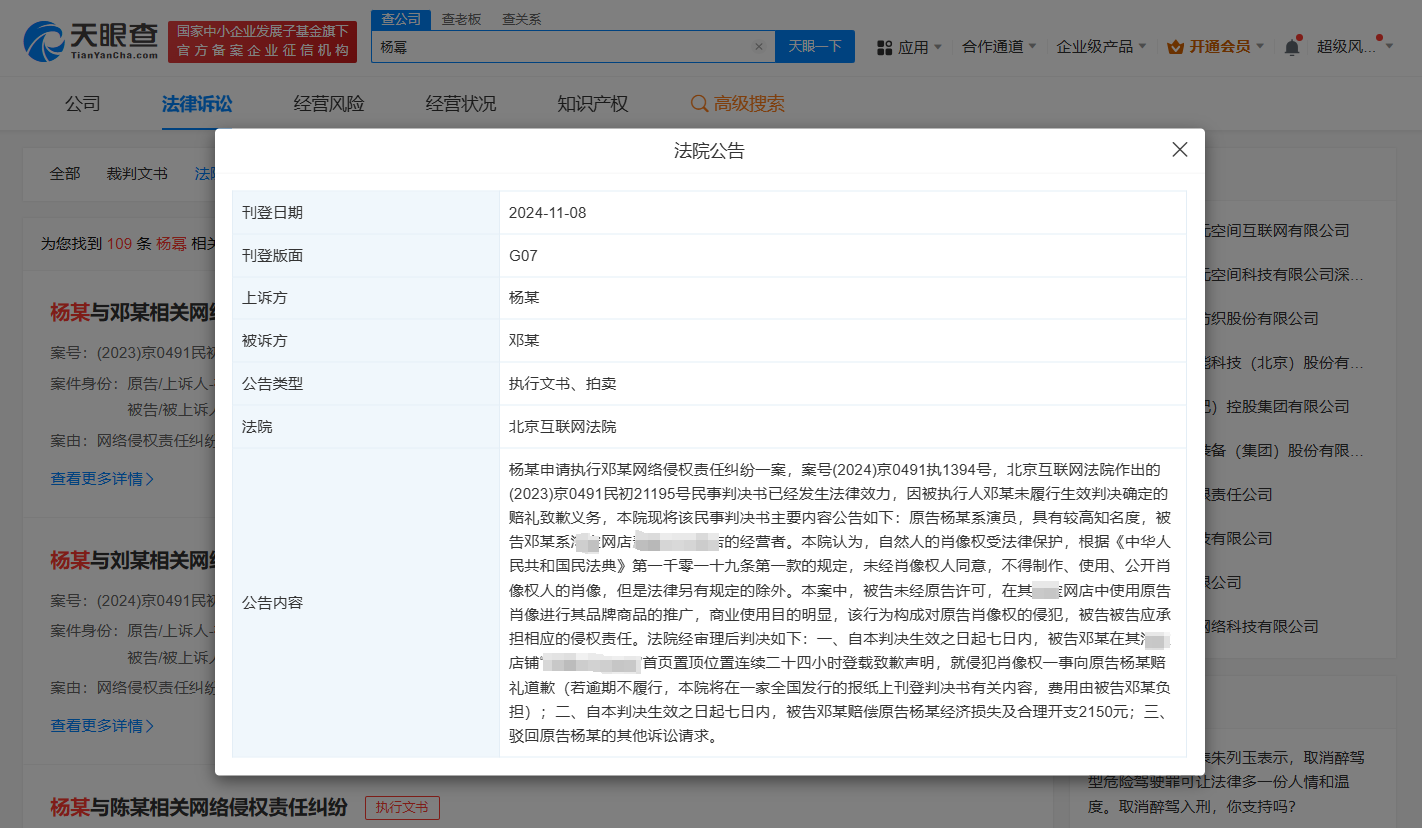The width and height of the screenshot is (1422, 828).
Task: Click the 开通会员 crown icon
Action: click(x=1175, y=47)
